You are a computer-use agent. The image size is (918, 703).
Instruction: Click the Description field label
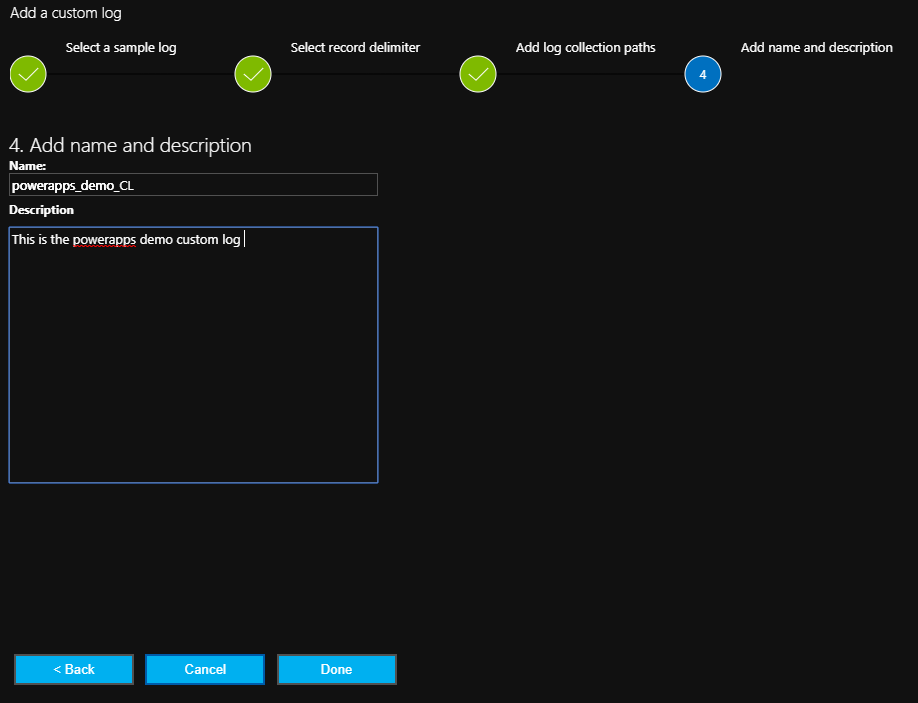coord(41,210)
